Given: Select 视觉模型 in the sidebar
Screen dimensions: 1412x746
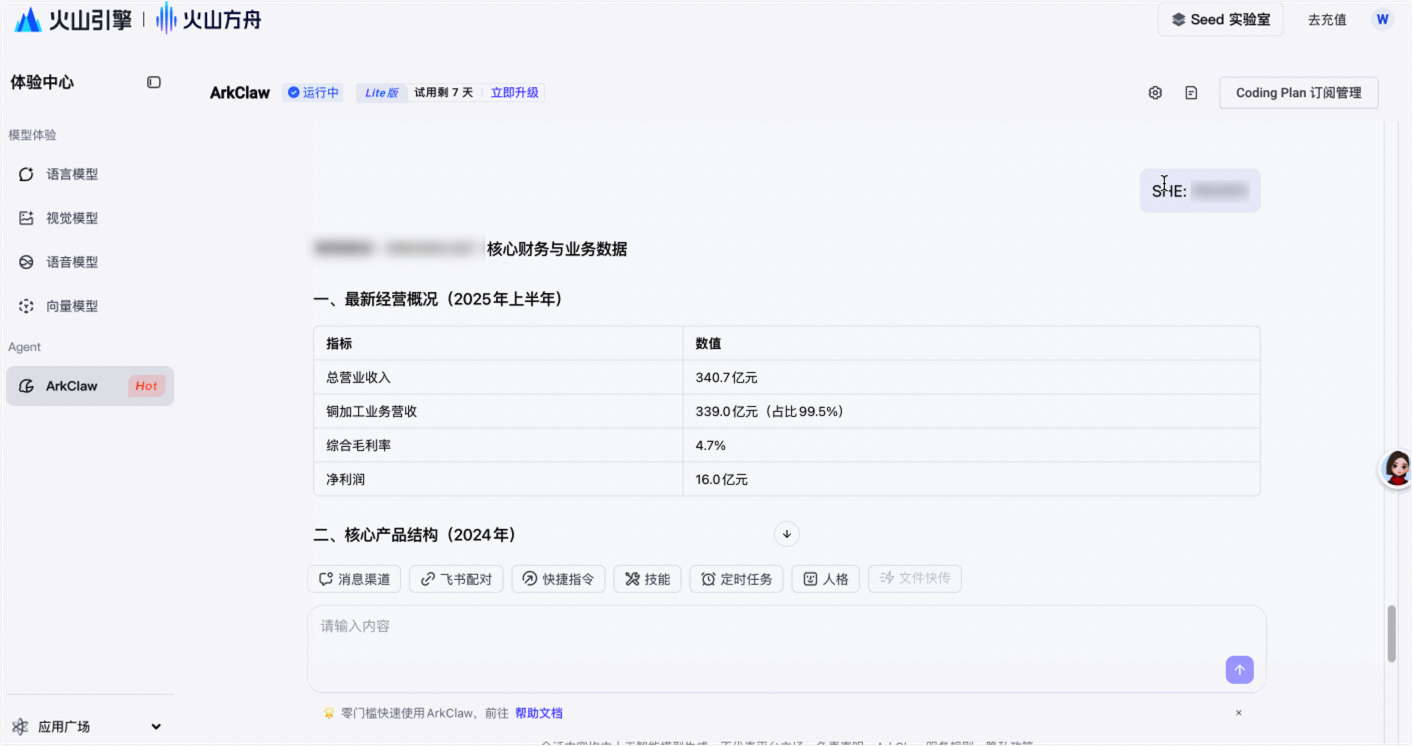Looking at the screenshot, I should tap(72, 218).
